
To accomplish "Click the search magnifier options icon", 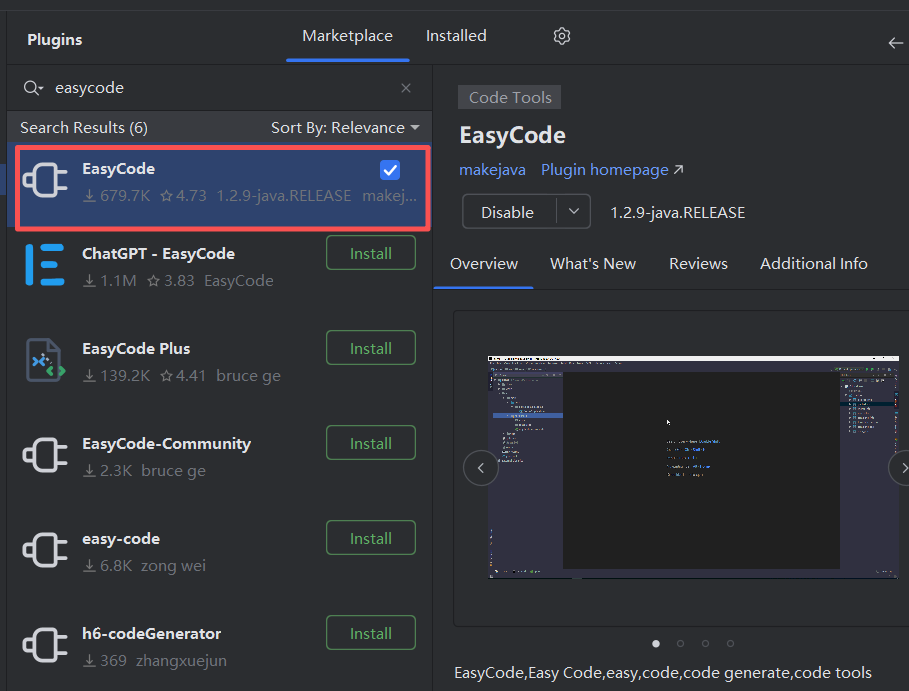I will tap(33, 88).
